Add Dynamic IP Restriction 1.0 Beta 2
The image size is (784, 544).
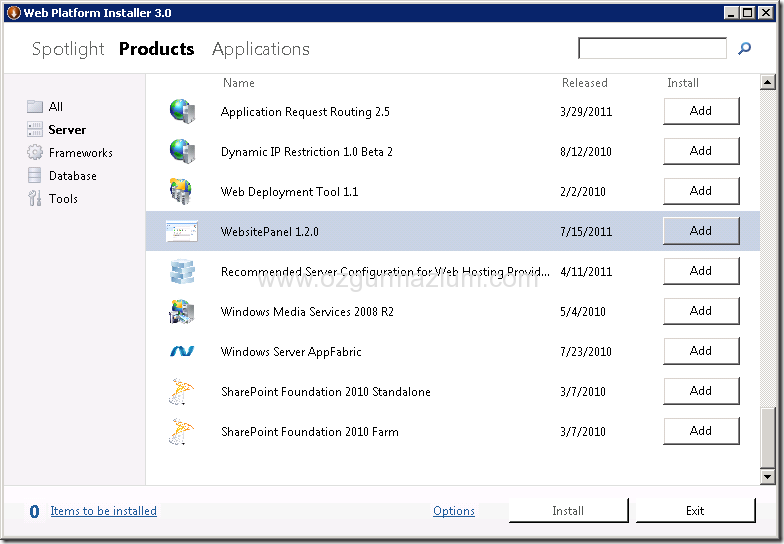[x=701, y=151]
